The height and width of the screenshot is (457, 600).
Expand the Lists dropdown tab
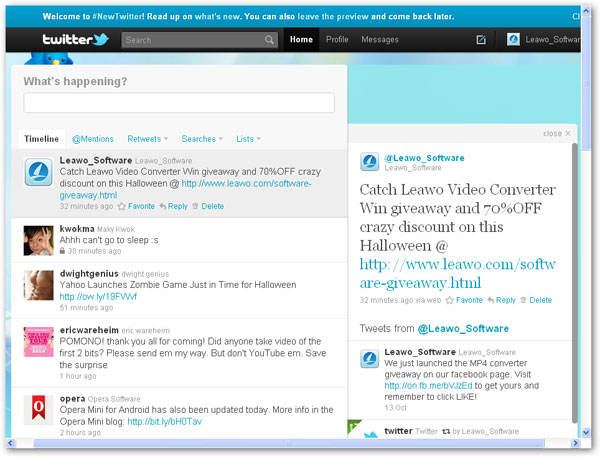(x=248, y=139)
